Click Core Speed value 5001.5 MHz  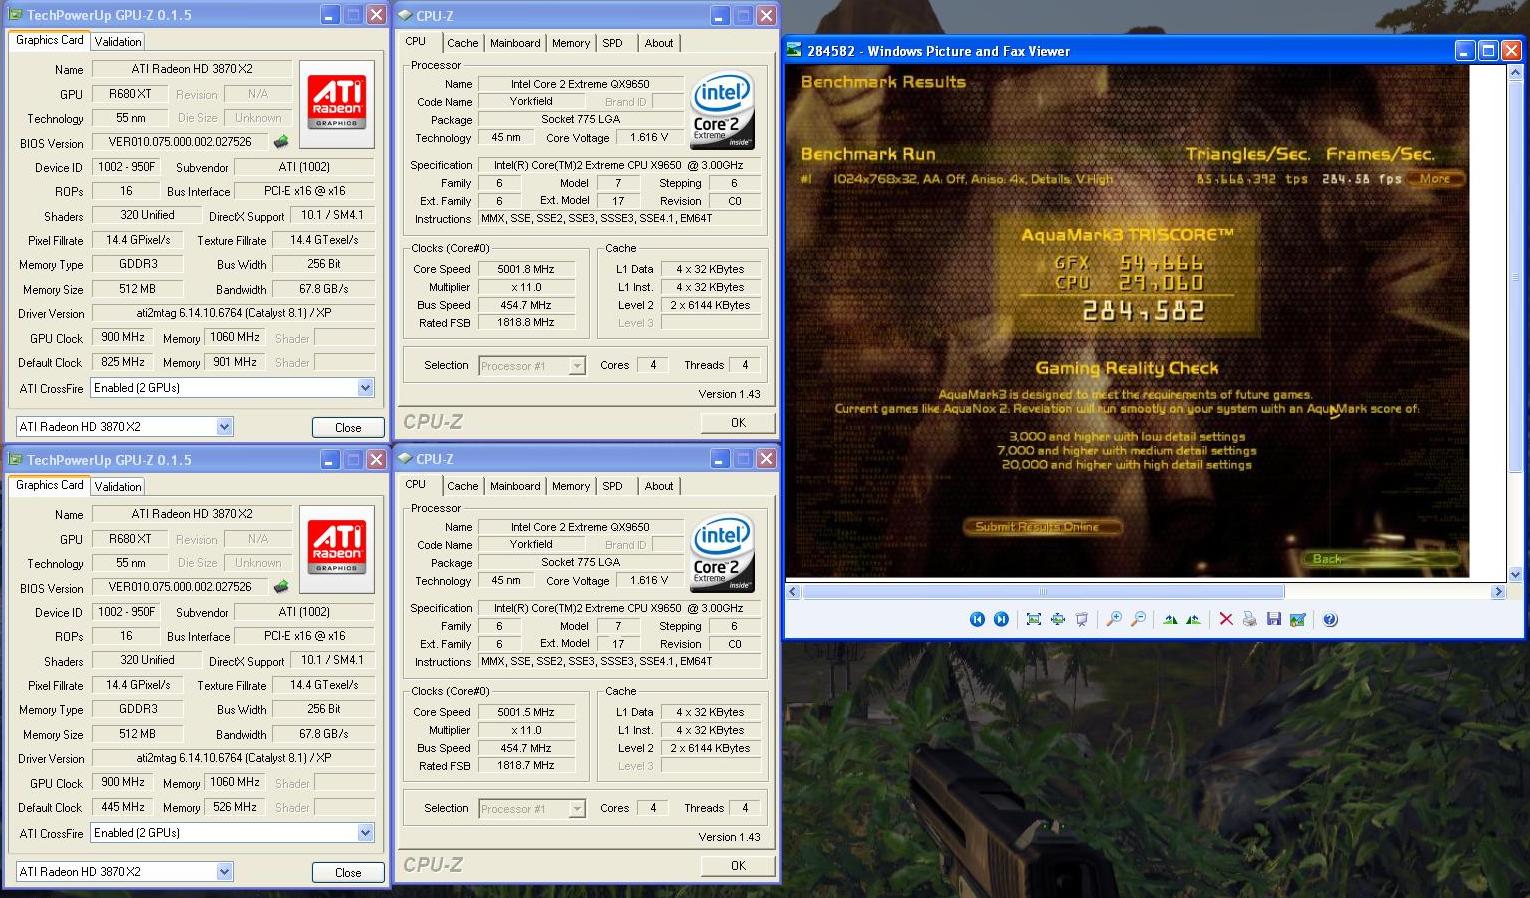tap(526, 712)
